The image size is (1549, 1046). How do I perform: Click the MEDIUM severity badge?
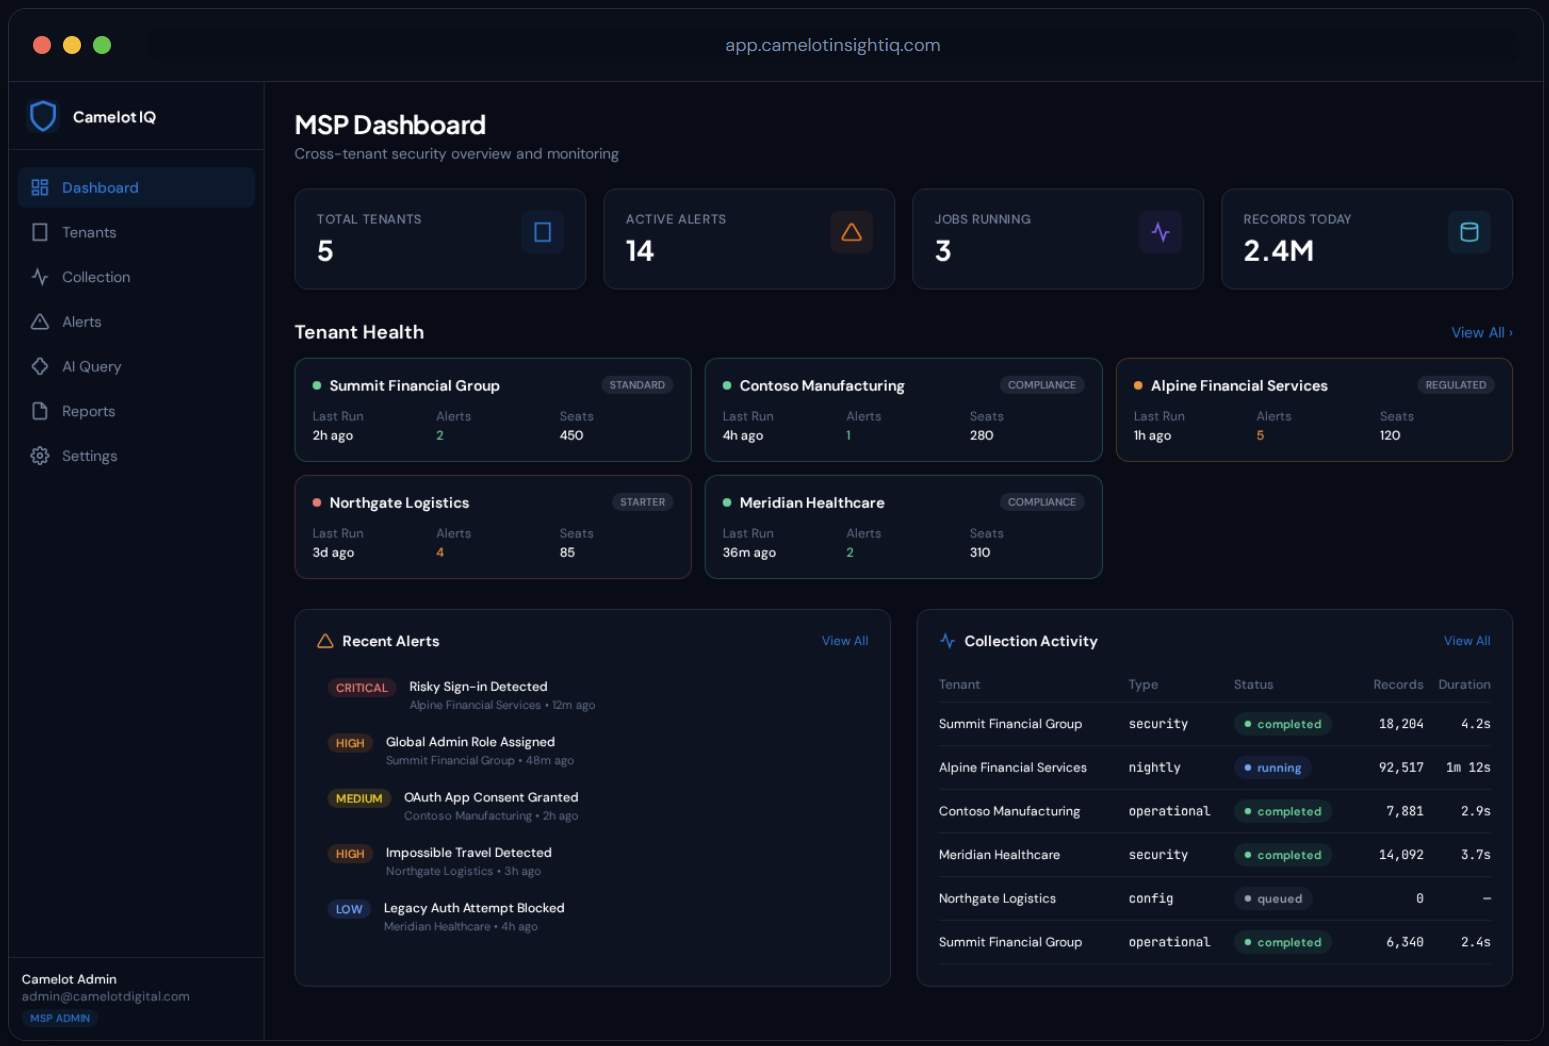coord(359,798)
